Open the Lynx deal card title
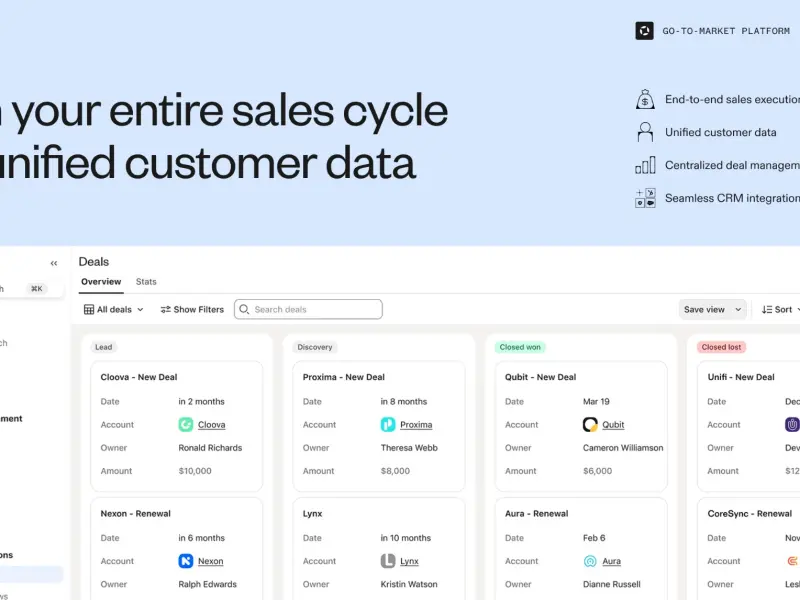The image size is (800, 600). (x=312, y=514)
